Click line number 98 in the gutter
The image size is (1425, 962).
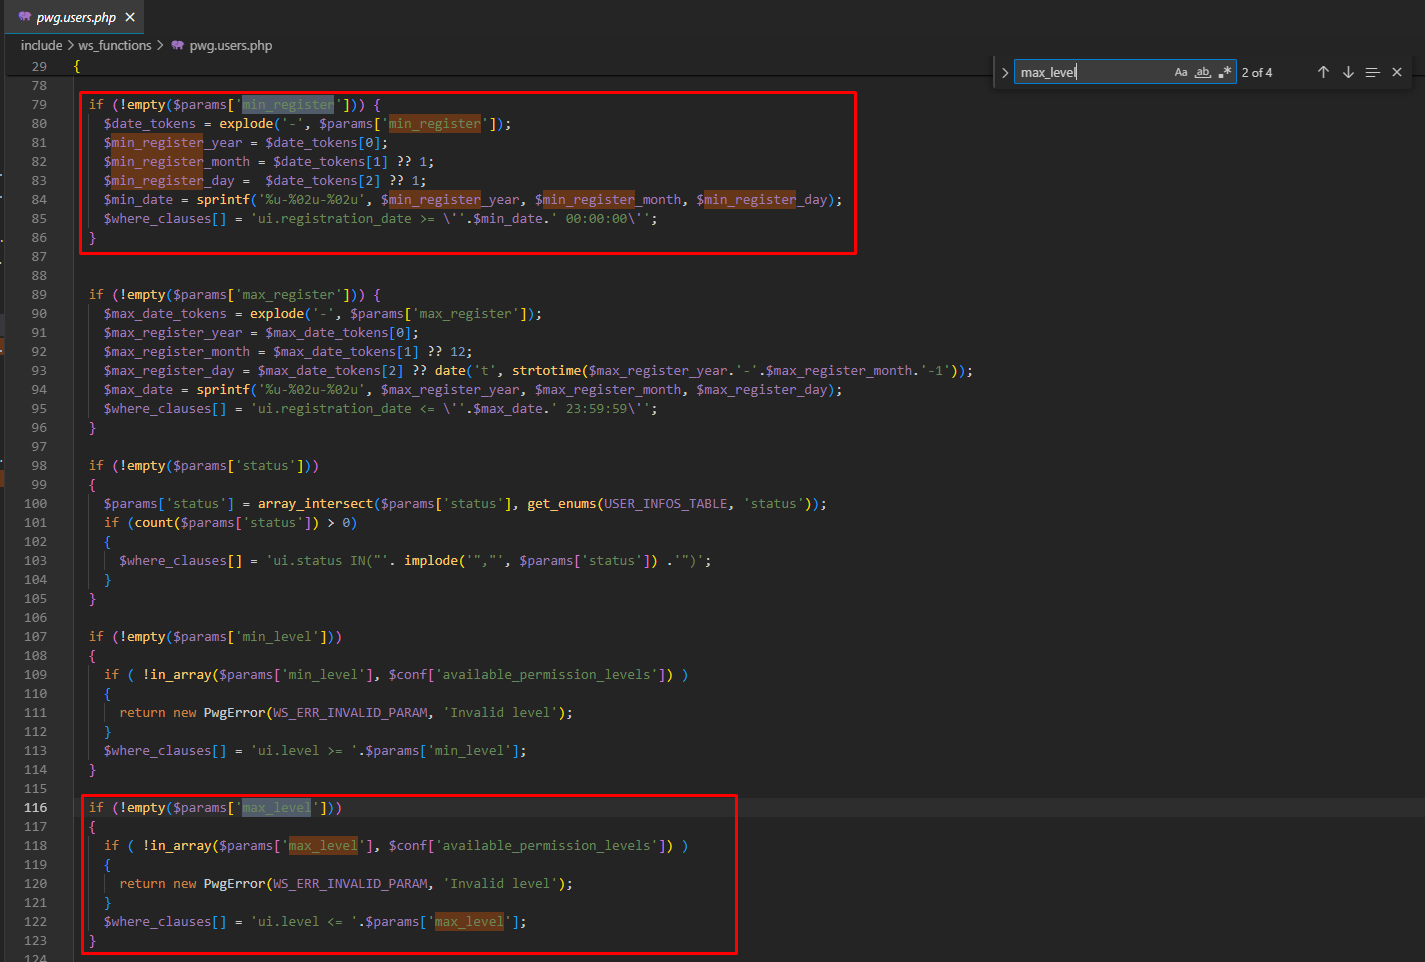pos(39,465)
